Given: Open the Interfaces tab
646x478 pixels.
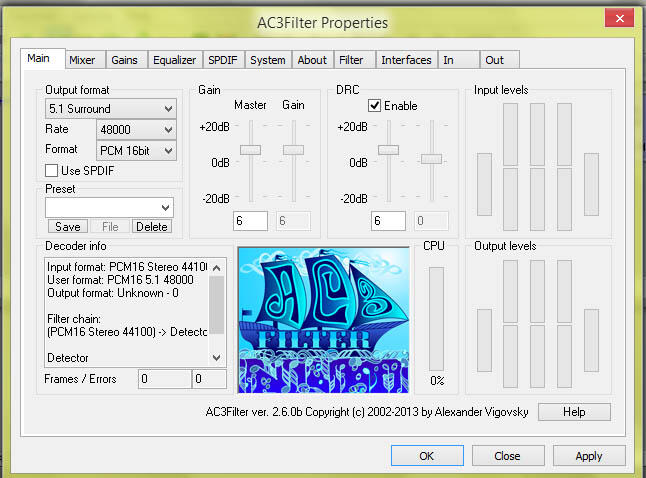Looking at the screenshot, I should 407,60.
